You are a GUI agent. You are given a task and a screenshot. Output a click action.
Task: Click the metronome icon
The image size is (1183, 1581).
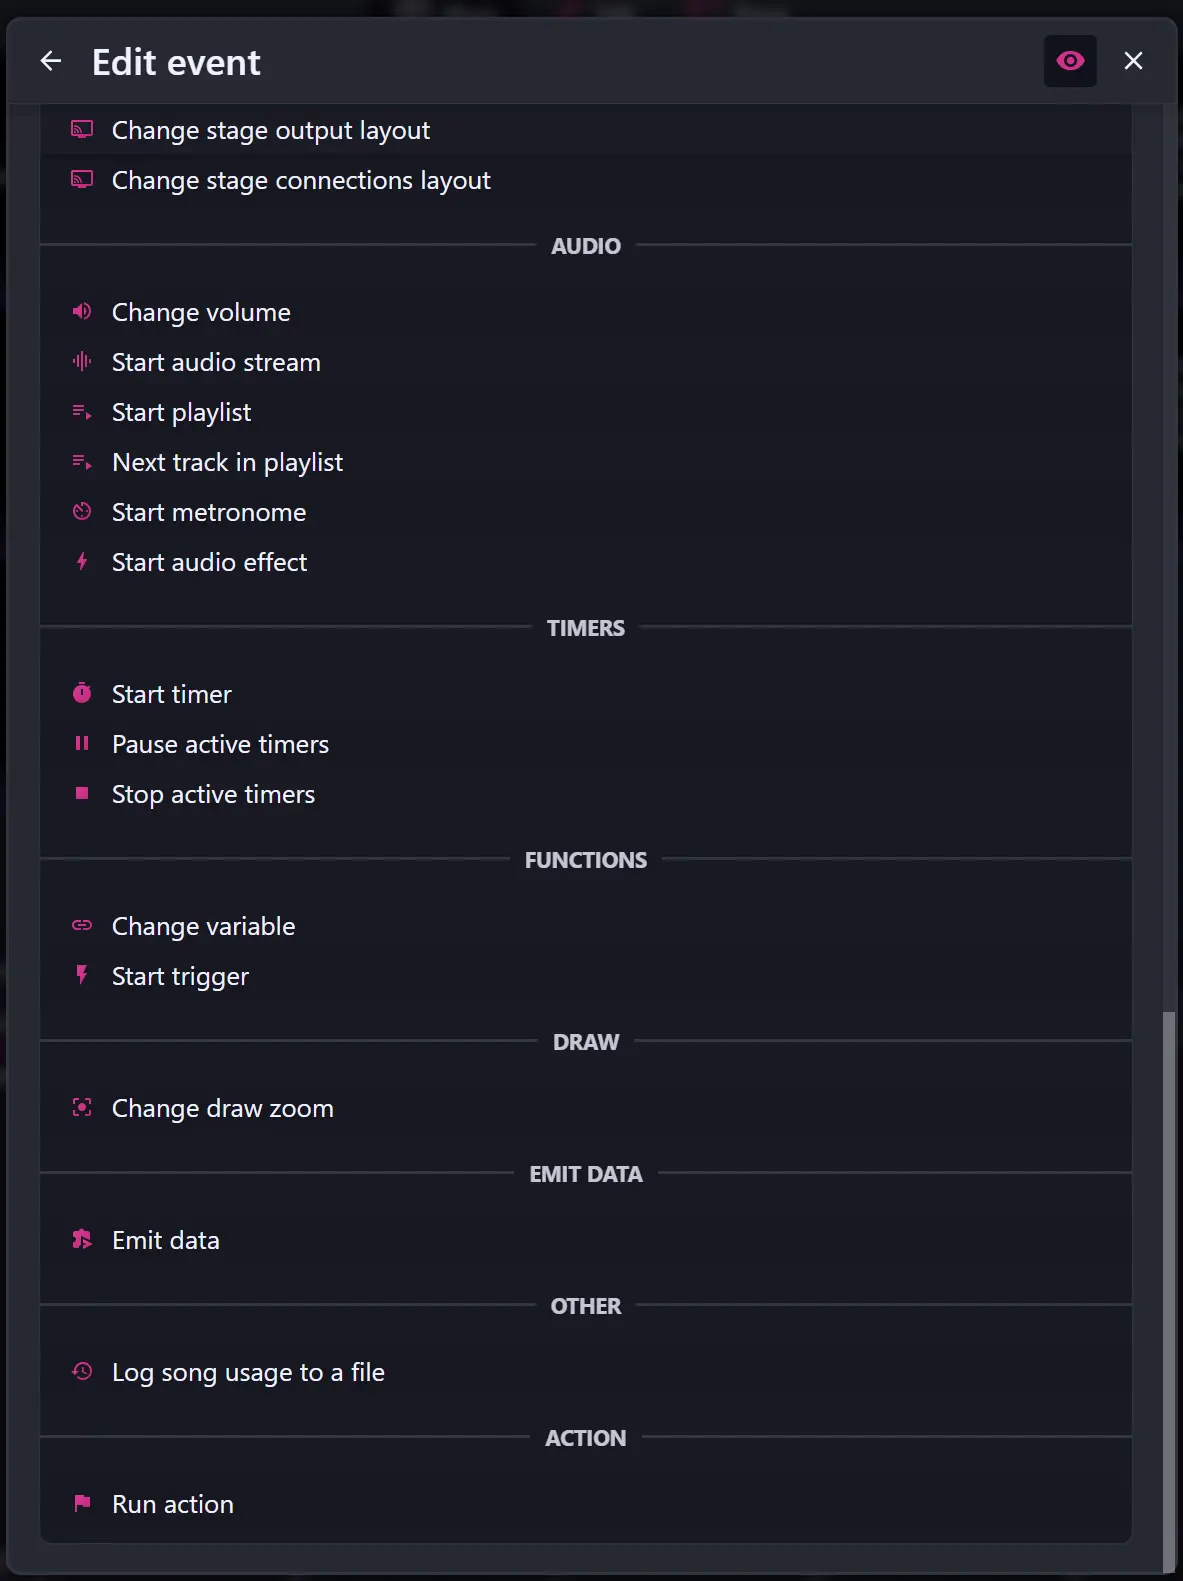coord(82,512)
